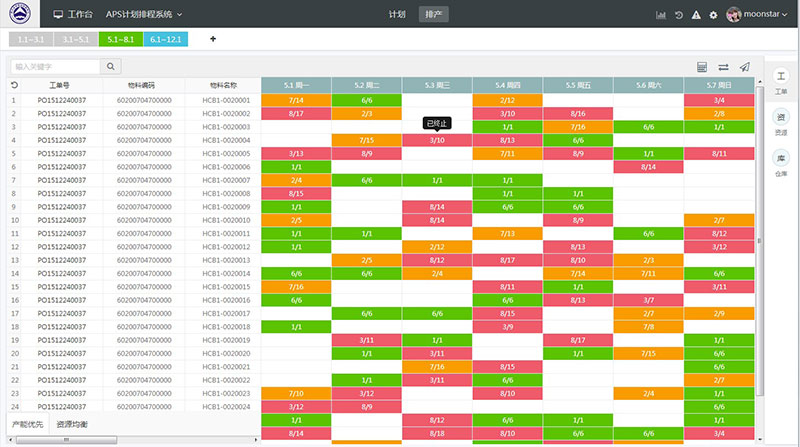Click the 资源均衡 button
The width and height of the screenshot is (800, 447).
click(x=71, y=425)
